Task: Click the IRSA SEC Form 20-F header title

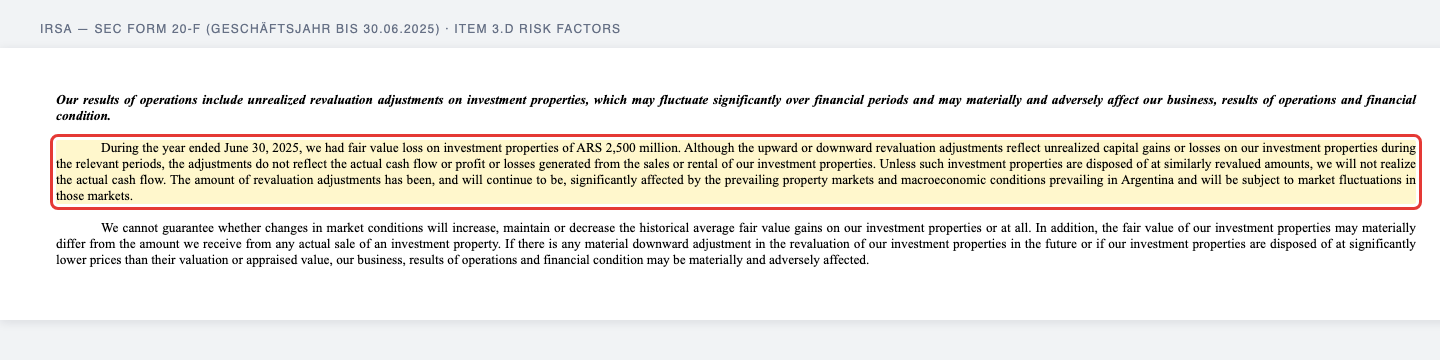Action: (330, 29)
